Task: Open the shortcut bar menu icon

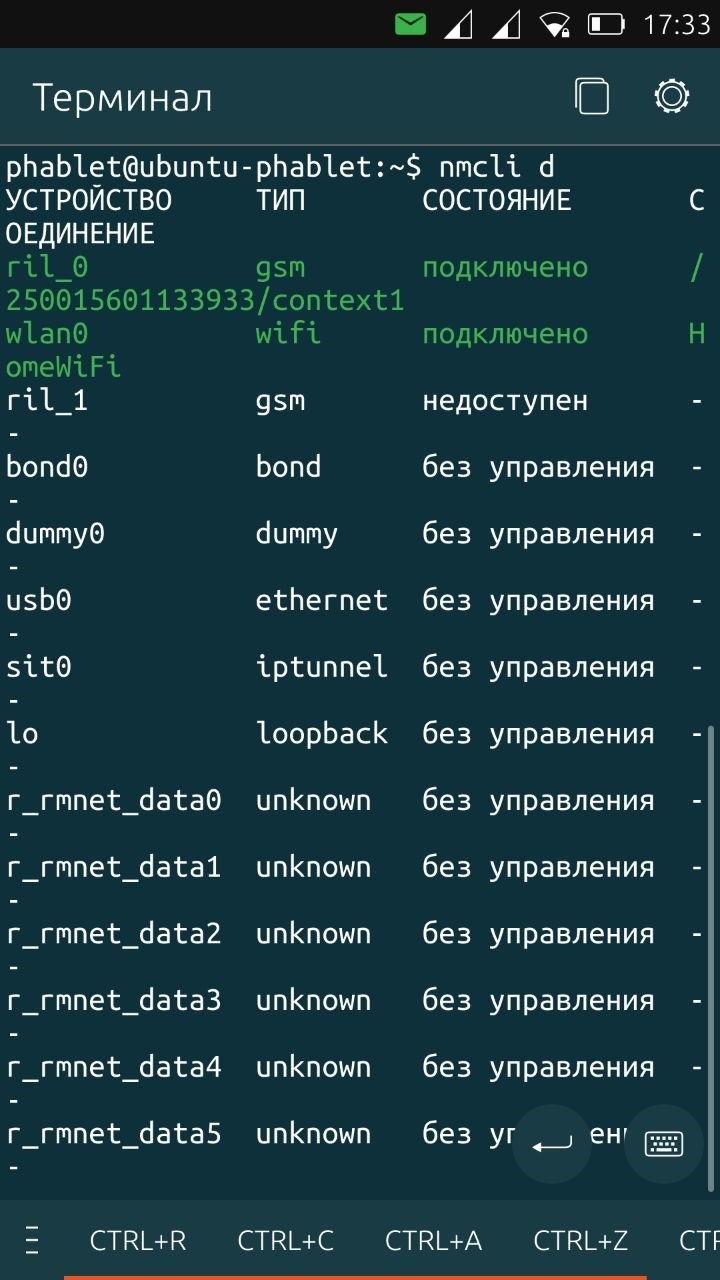Action: 32,1241
